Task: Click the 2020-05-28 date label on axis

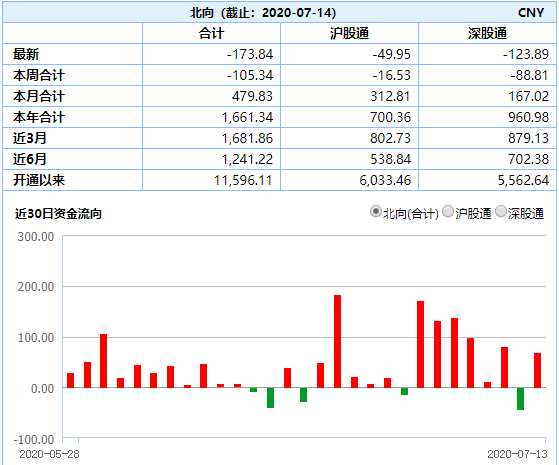Action: pyautogui.click(x=49, y=454)
